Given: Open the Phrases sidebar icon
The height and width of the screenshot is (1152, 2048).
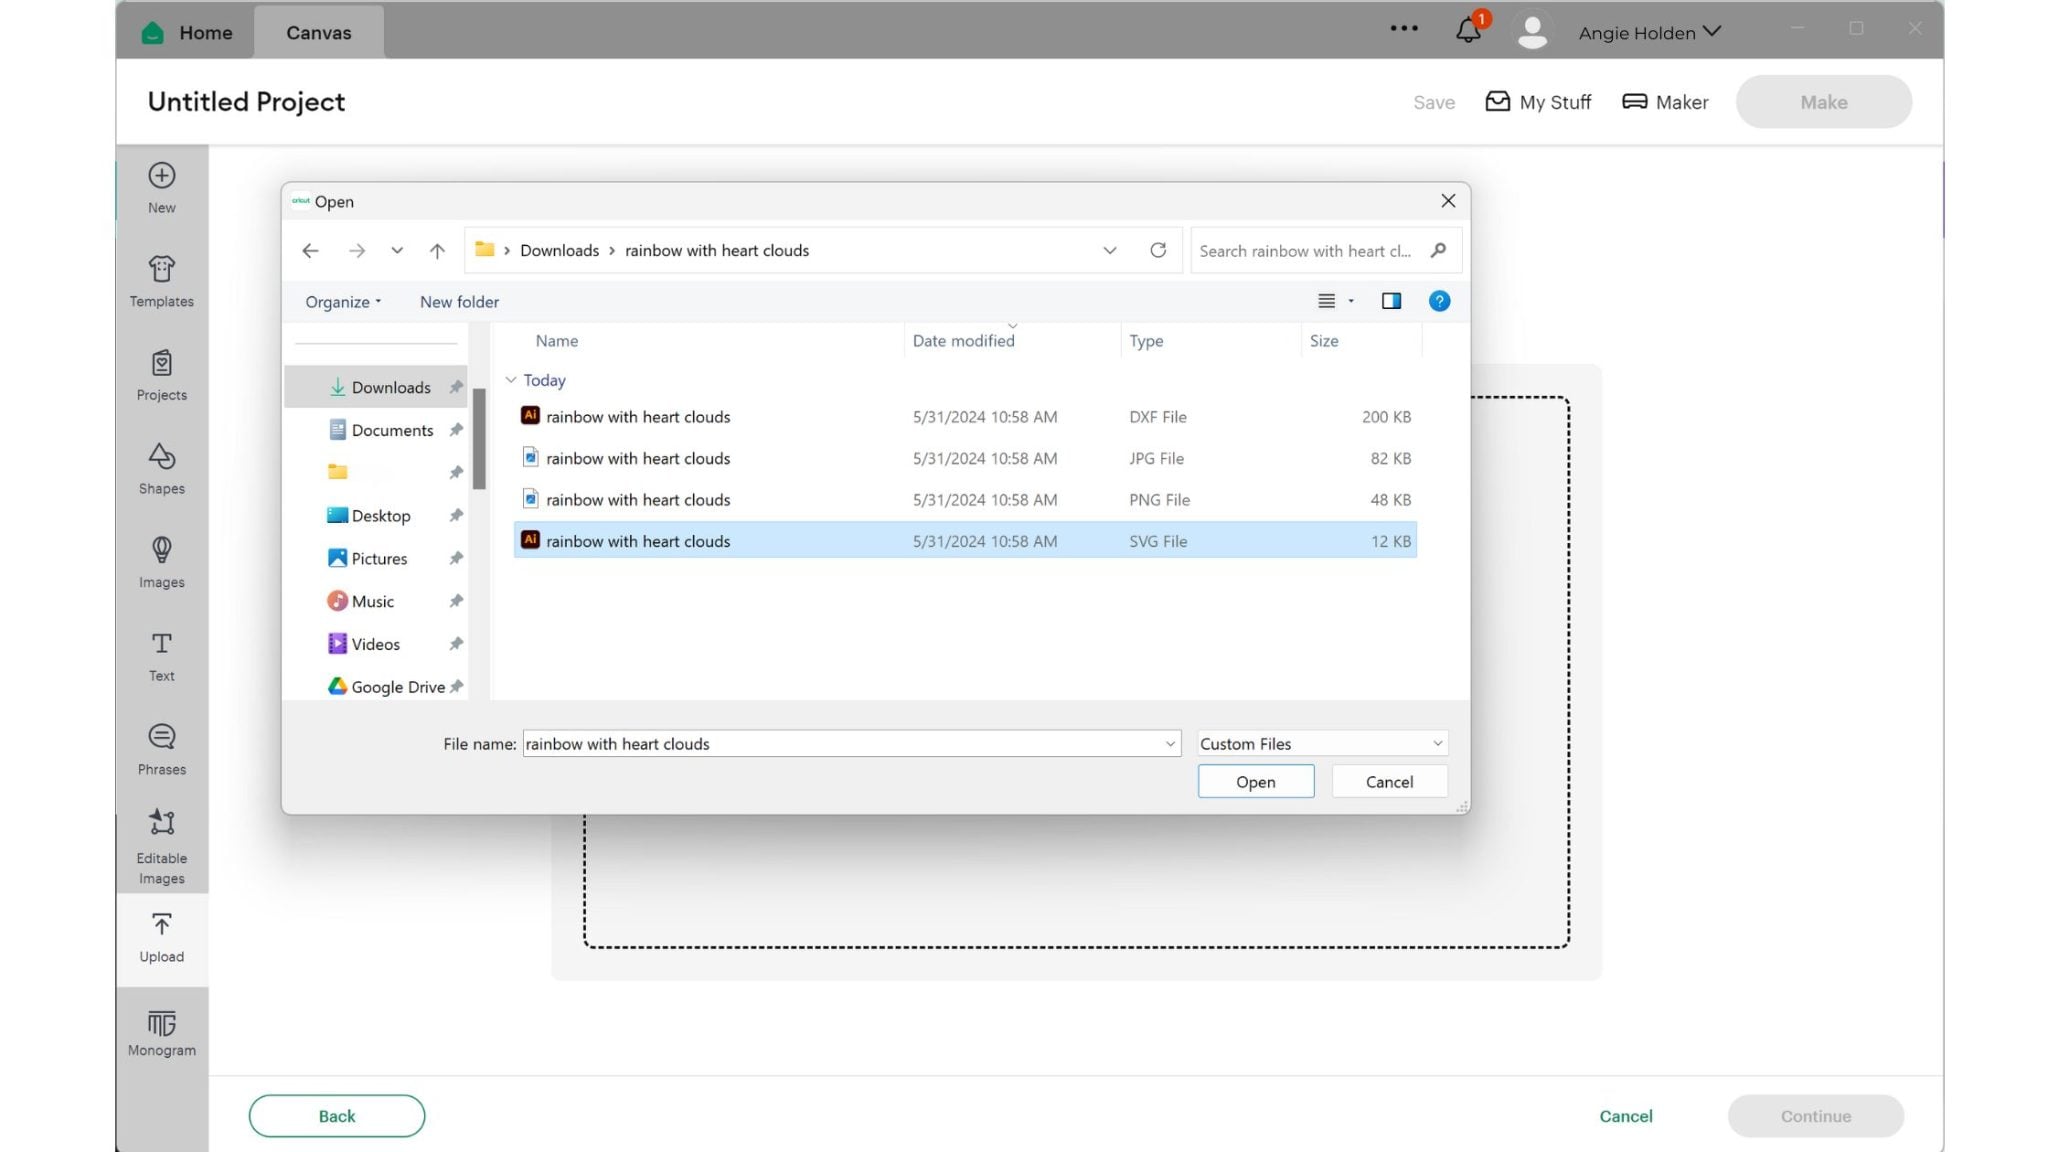Looking at the screenshot, I should tap(161, 748).
